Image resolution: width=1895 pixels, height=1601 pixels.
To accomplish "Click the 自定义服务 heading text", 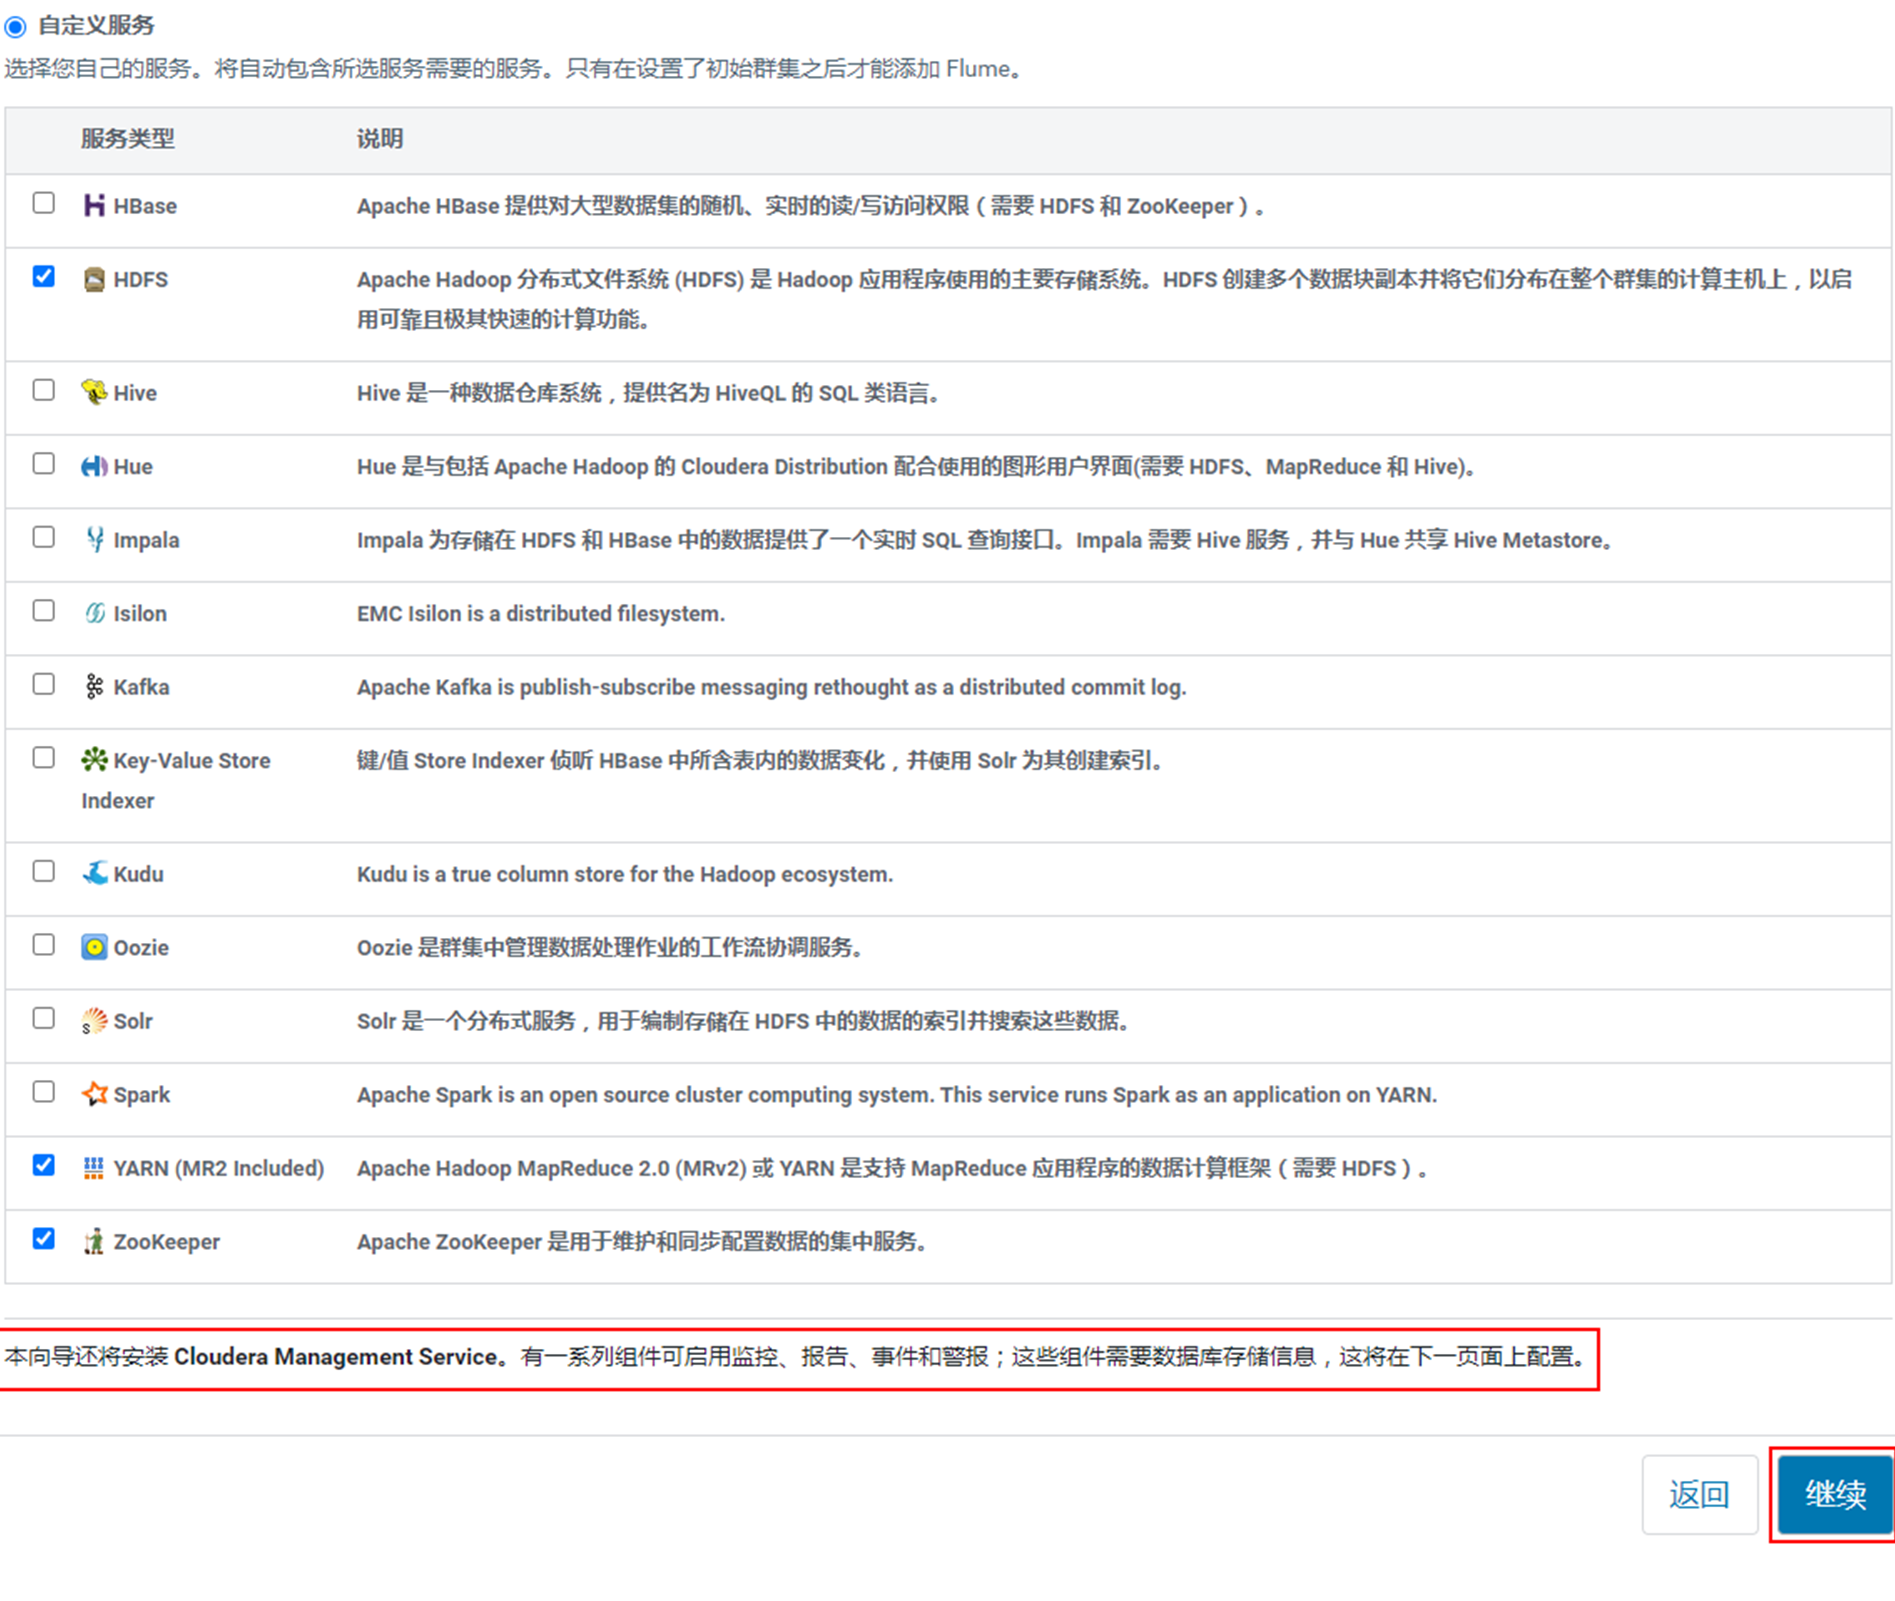I will [96, 25].
